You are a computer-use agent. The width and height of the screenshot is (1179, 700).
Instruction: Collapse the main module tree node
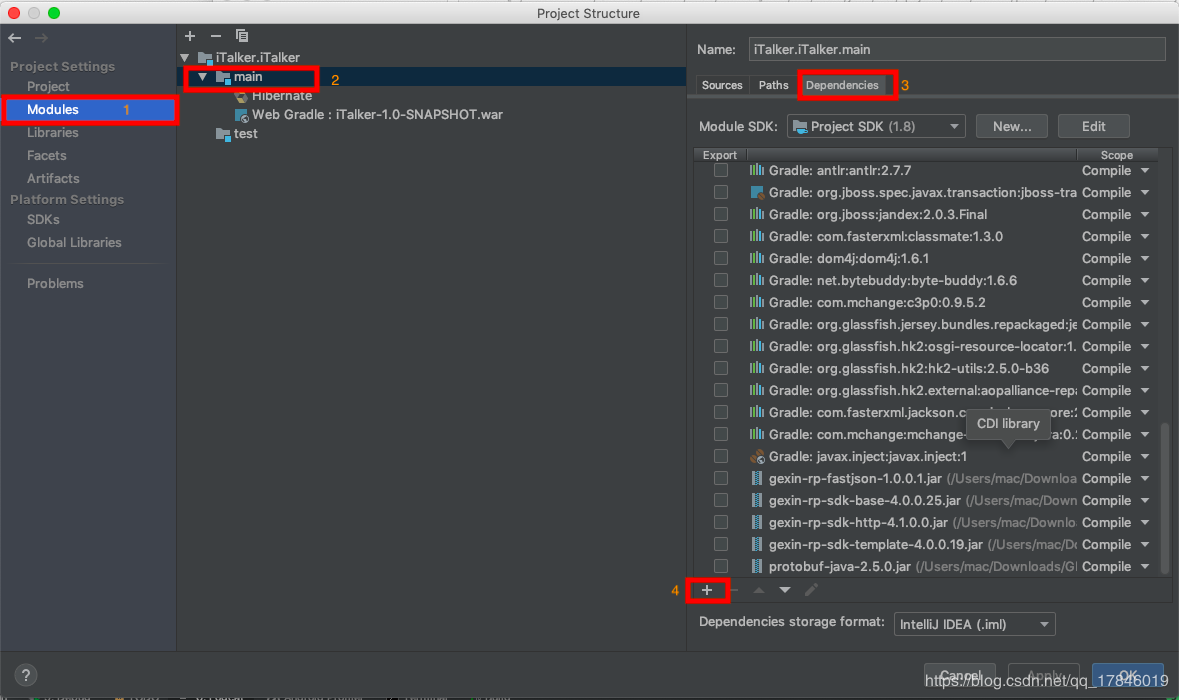click(x=202, y=77)
